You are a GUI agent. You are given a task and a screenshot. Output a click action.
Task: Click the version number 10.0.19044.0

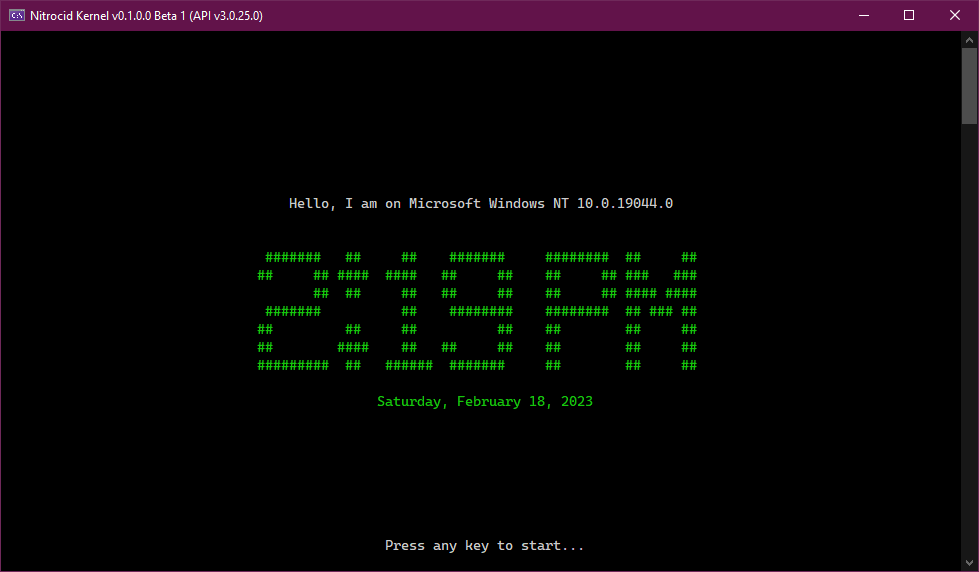tap(625, 203)
